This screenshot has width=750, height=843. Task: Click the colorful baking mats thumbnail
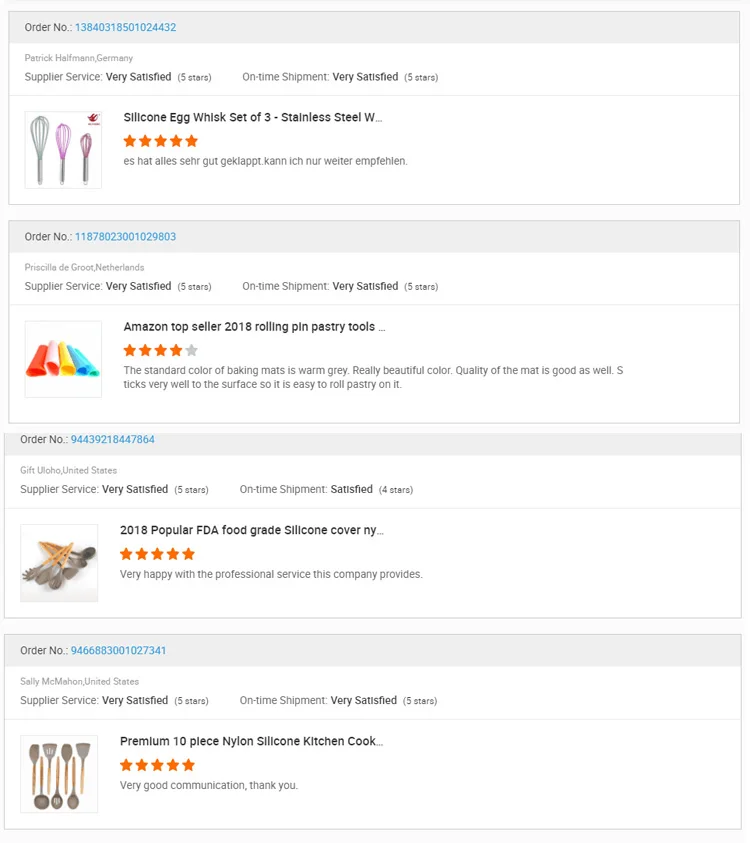click(x=63, y=359)
